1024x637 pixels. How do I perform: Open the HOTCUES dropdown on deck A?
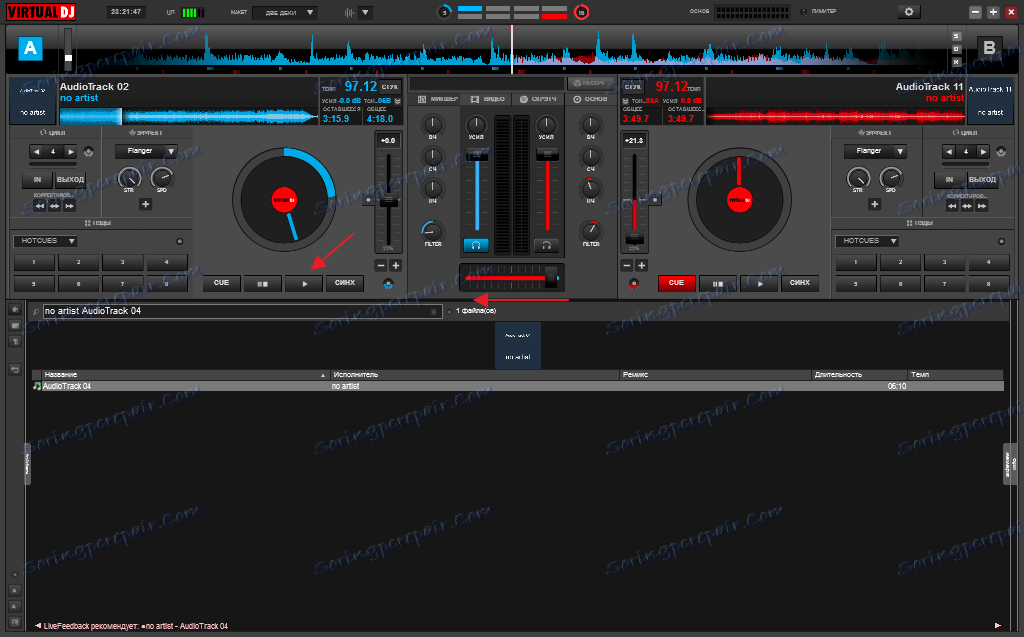coord(45,241)
